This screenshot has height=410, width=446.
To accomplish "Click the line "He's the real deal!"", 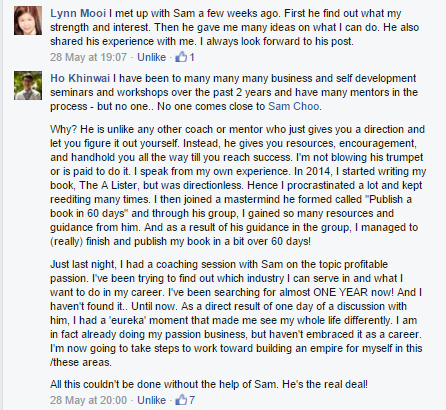I will [325, 384].
